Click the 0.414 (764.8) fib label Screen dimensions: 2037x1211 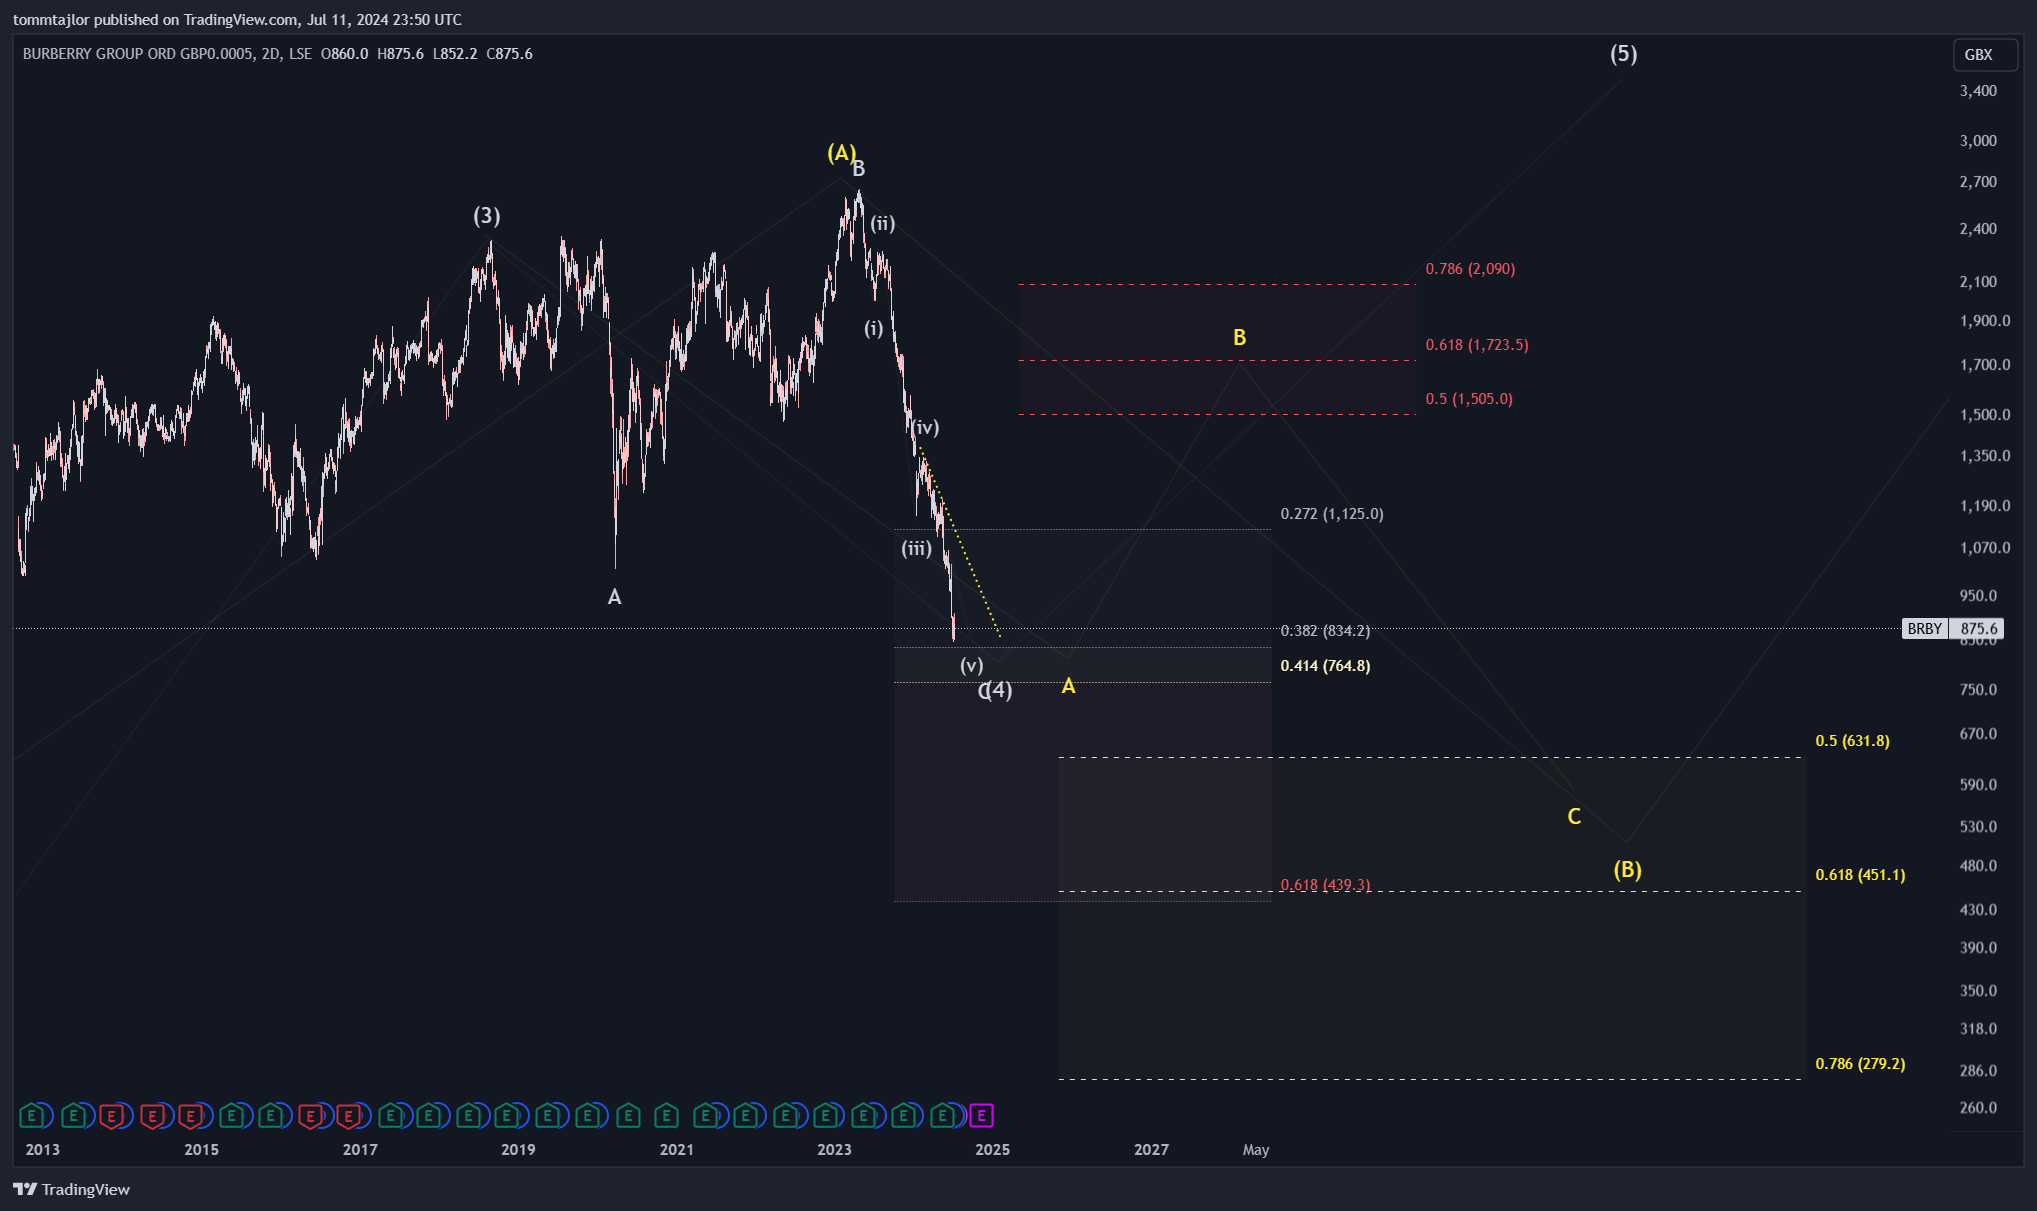1325,666
